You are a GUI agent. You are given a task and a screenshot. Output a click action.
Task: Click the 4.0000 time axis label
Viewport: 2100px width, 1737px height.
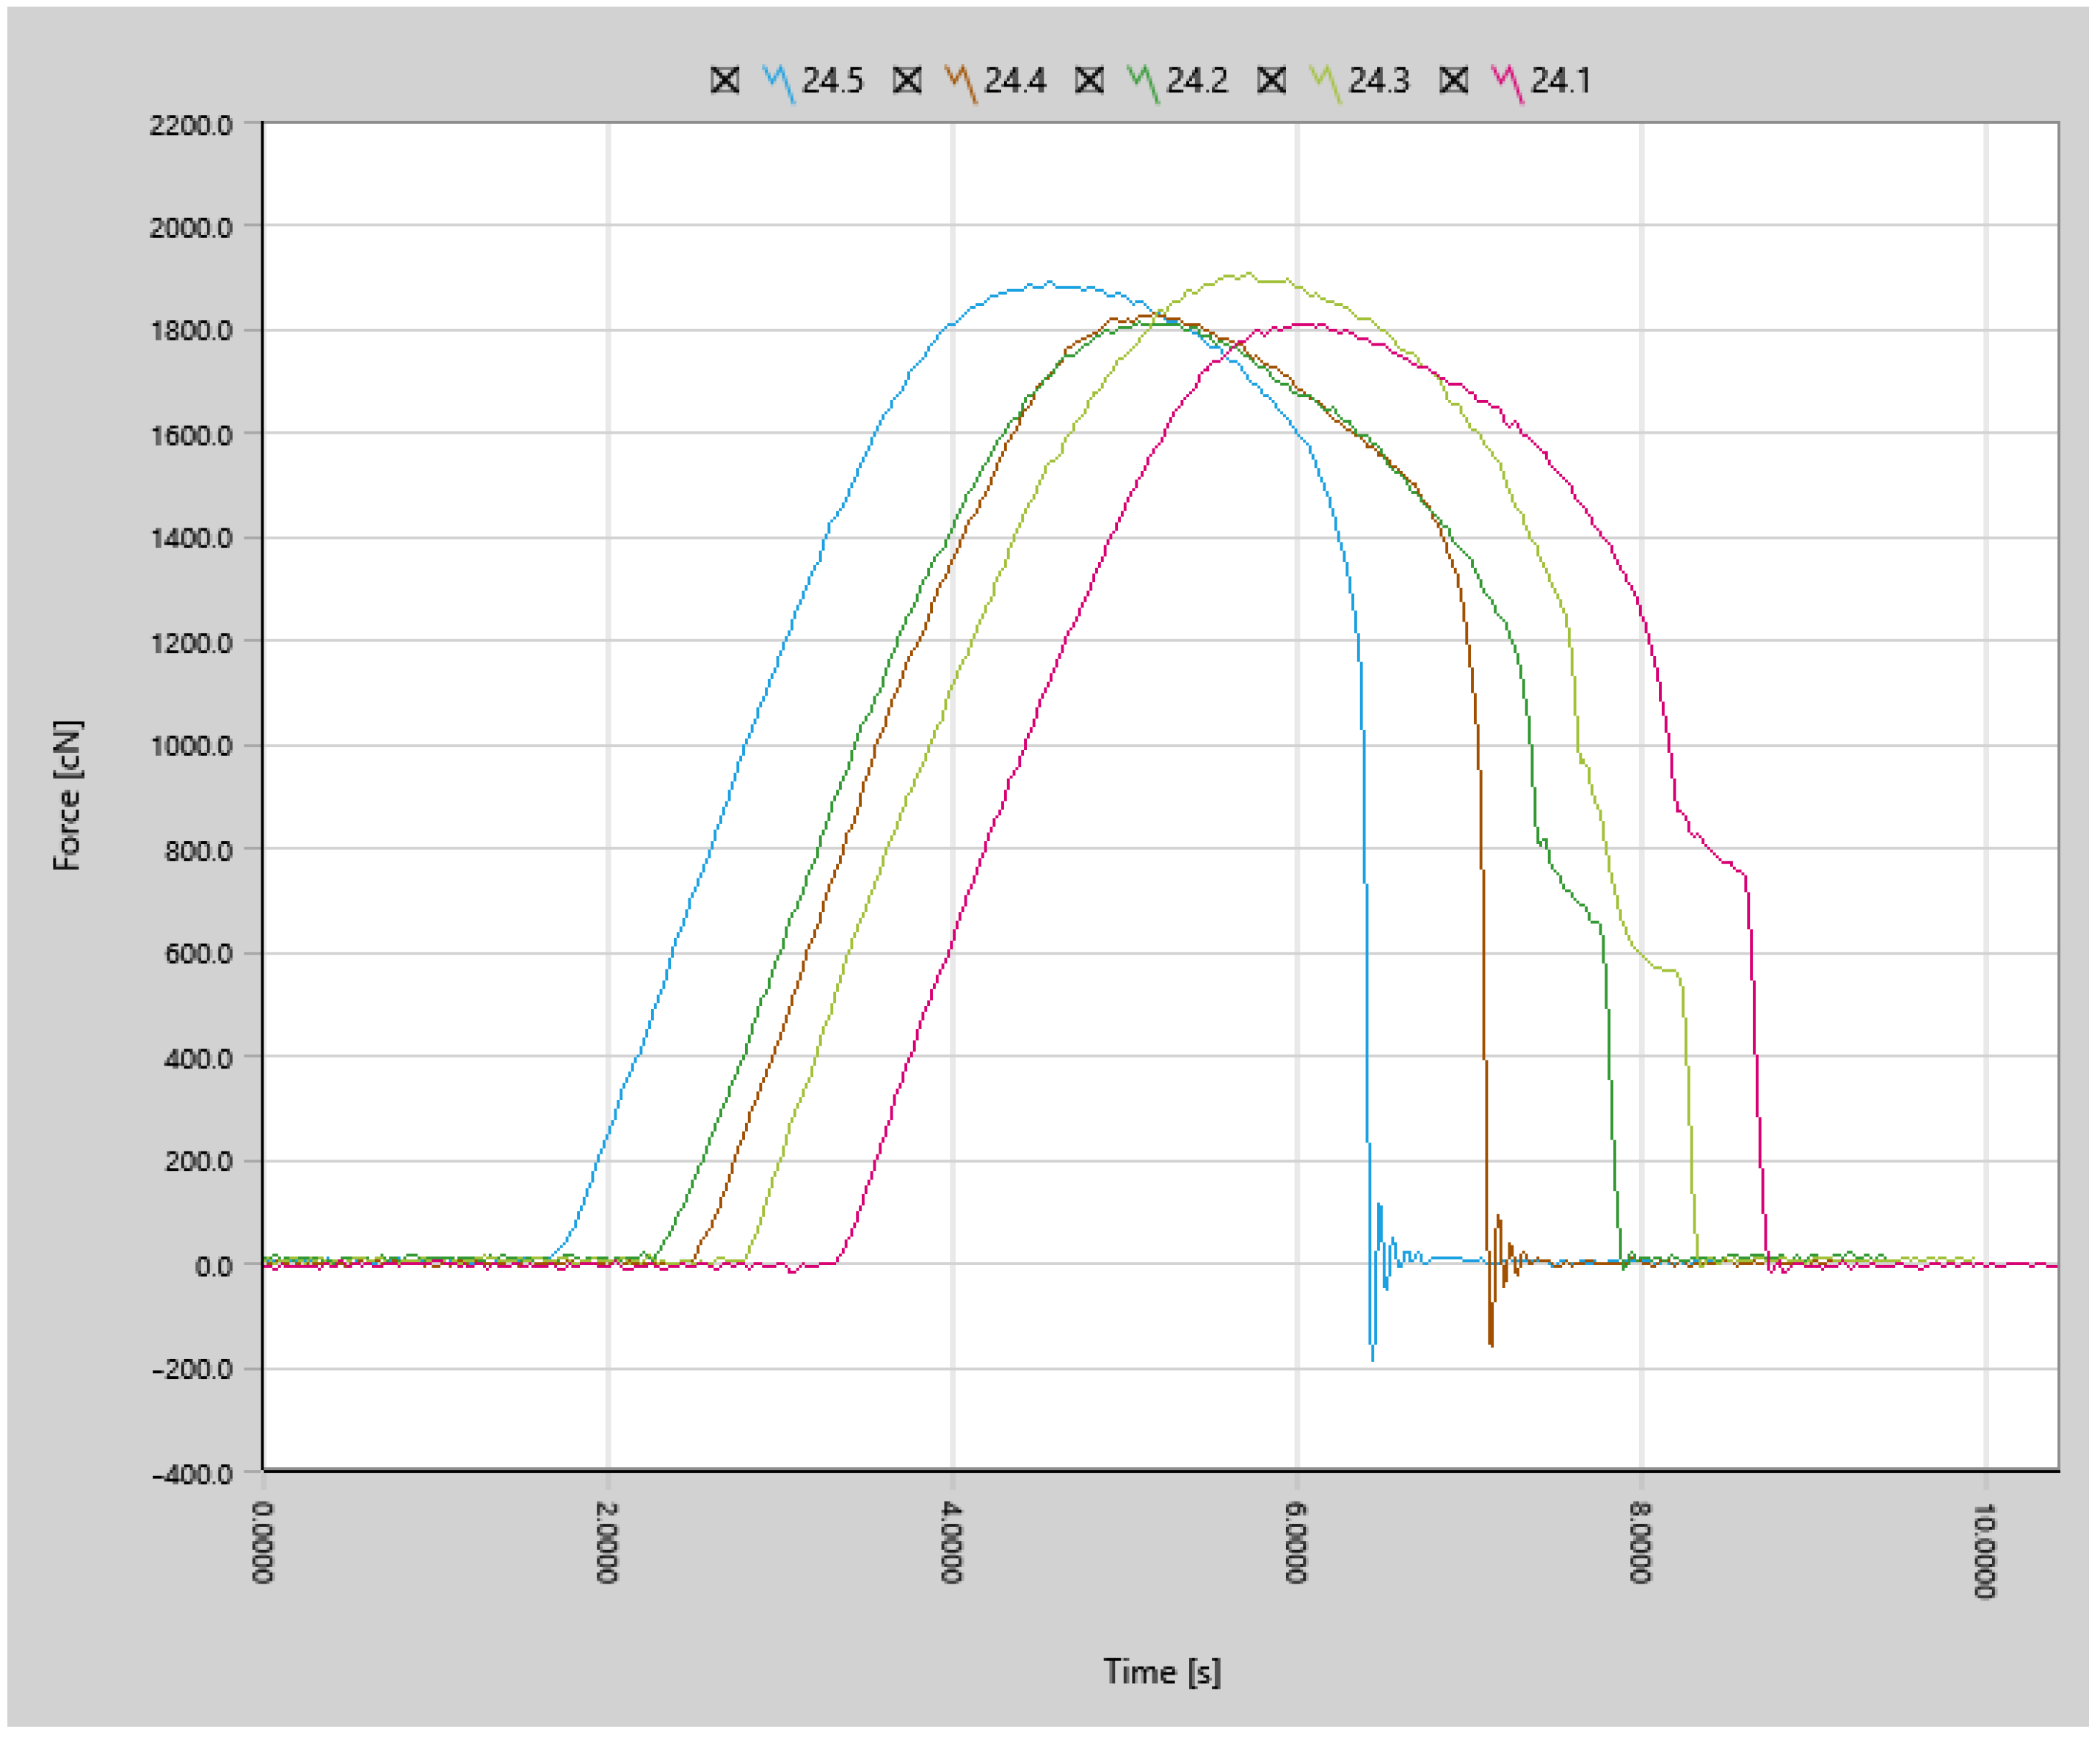point(951,1542)
